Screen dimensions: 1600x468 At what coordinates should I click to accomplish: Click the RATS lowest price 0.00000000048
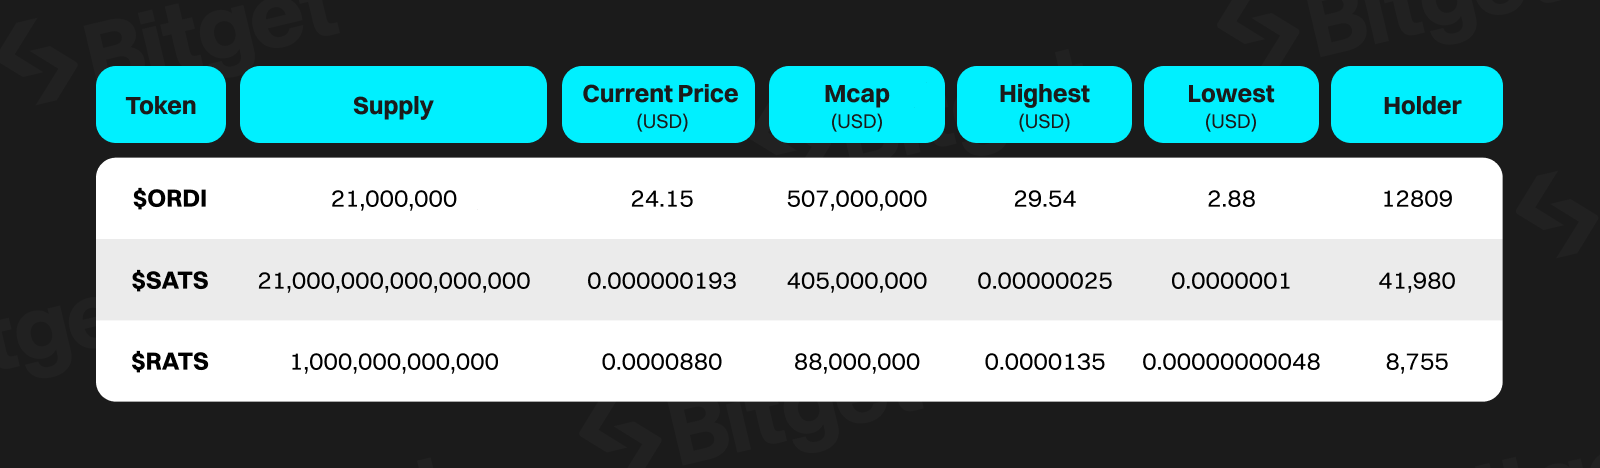pyautogui.click(x=1231, y=362)
